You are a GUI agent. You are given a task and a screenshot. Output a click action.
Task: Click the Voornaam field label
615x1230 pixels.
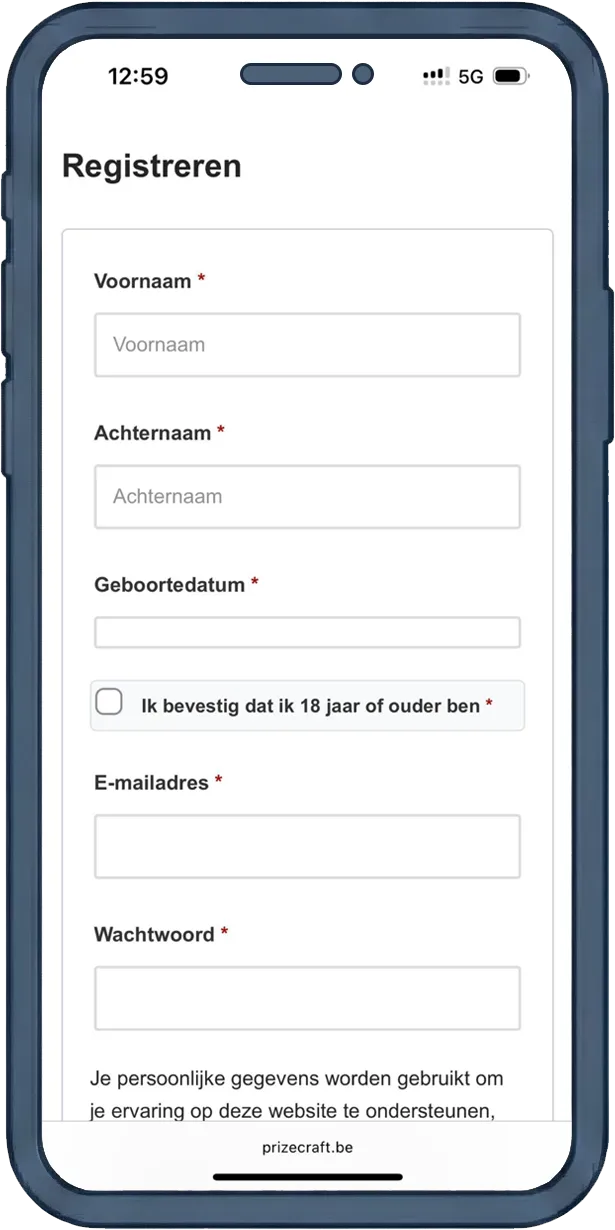143,282
